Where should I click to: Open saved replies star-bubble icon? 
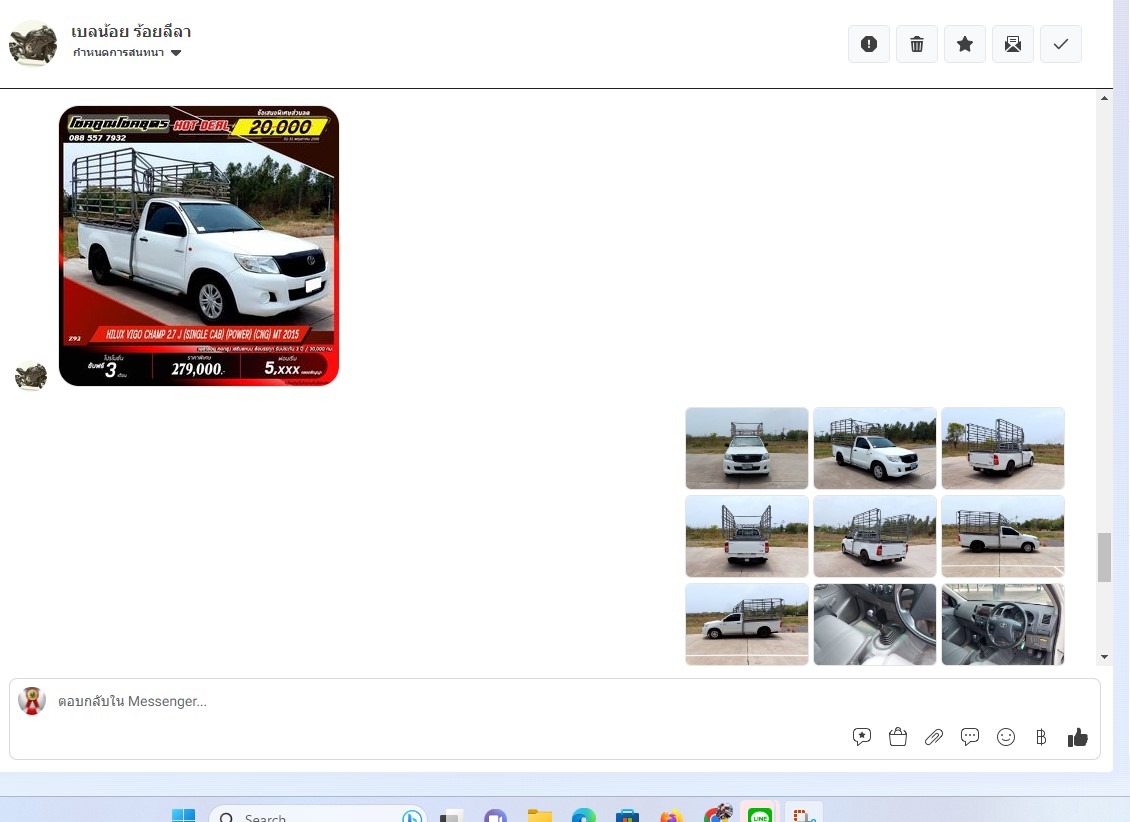point(862,737)
